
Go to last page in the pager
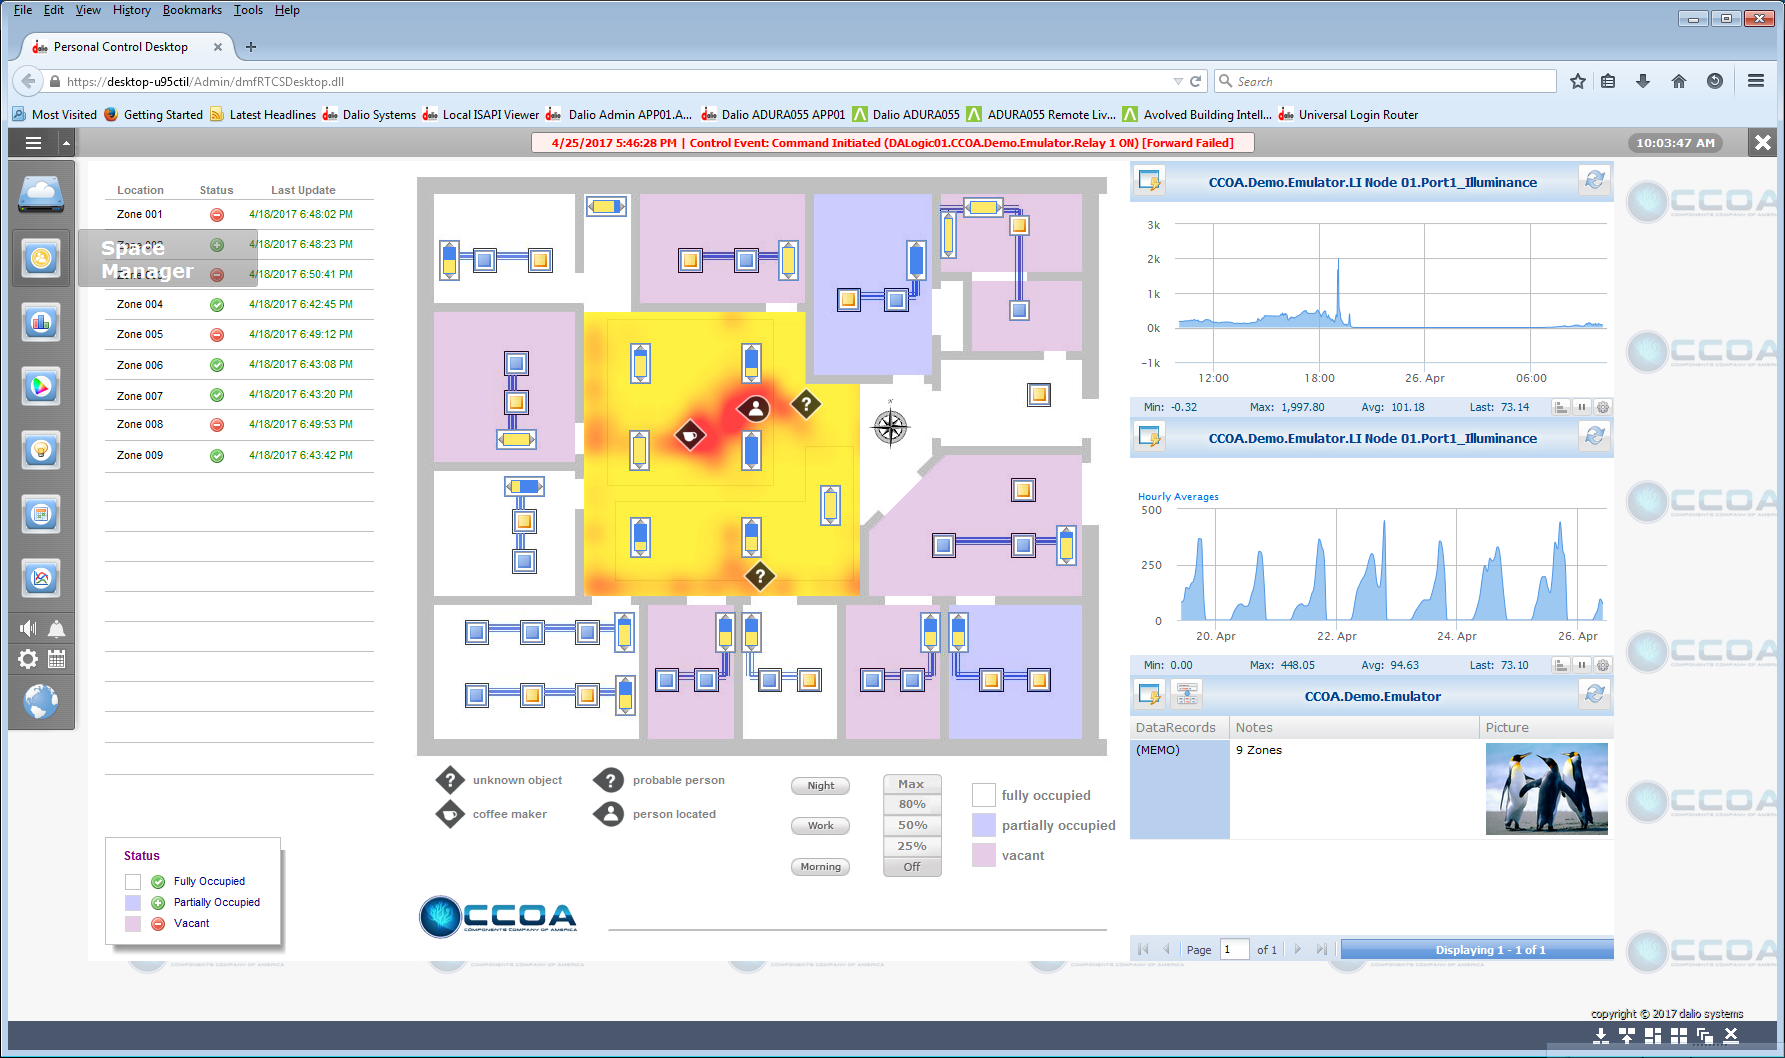(1322, 949)
